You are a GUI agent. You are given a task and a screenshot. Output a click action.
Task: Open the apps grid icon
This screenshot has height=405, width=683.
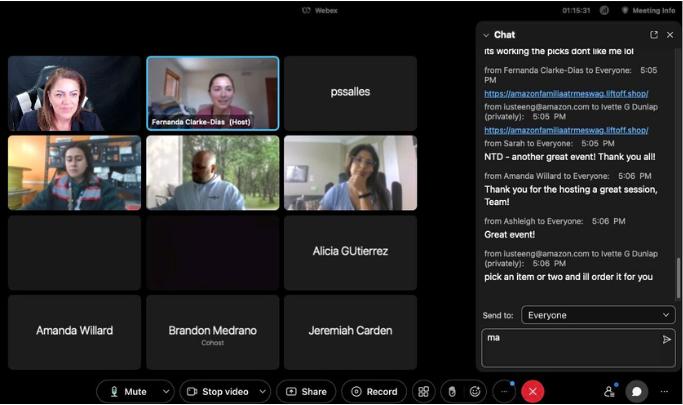coord(423,392)
